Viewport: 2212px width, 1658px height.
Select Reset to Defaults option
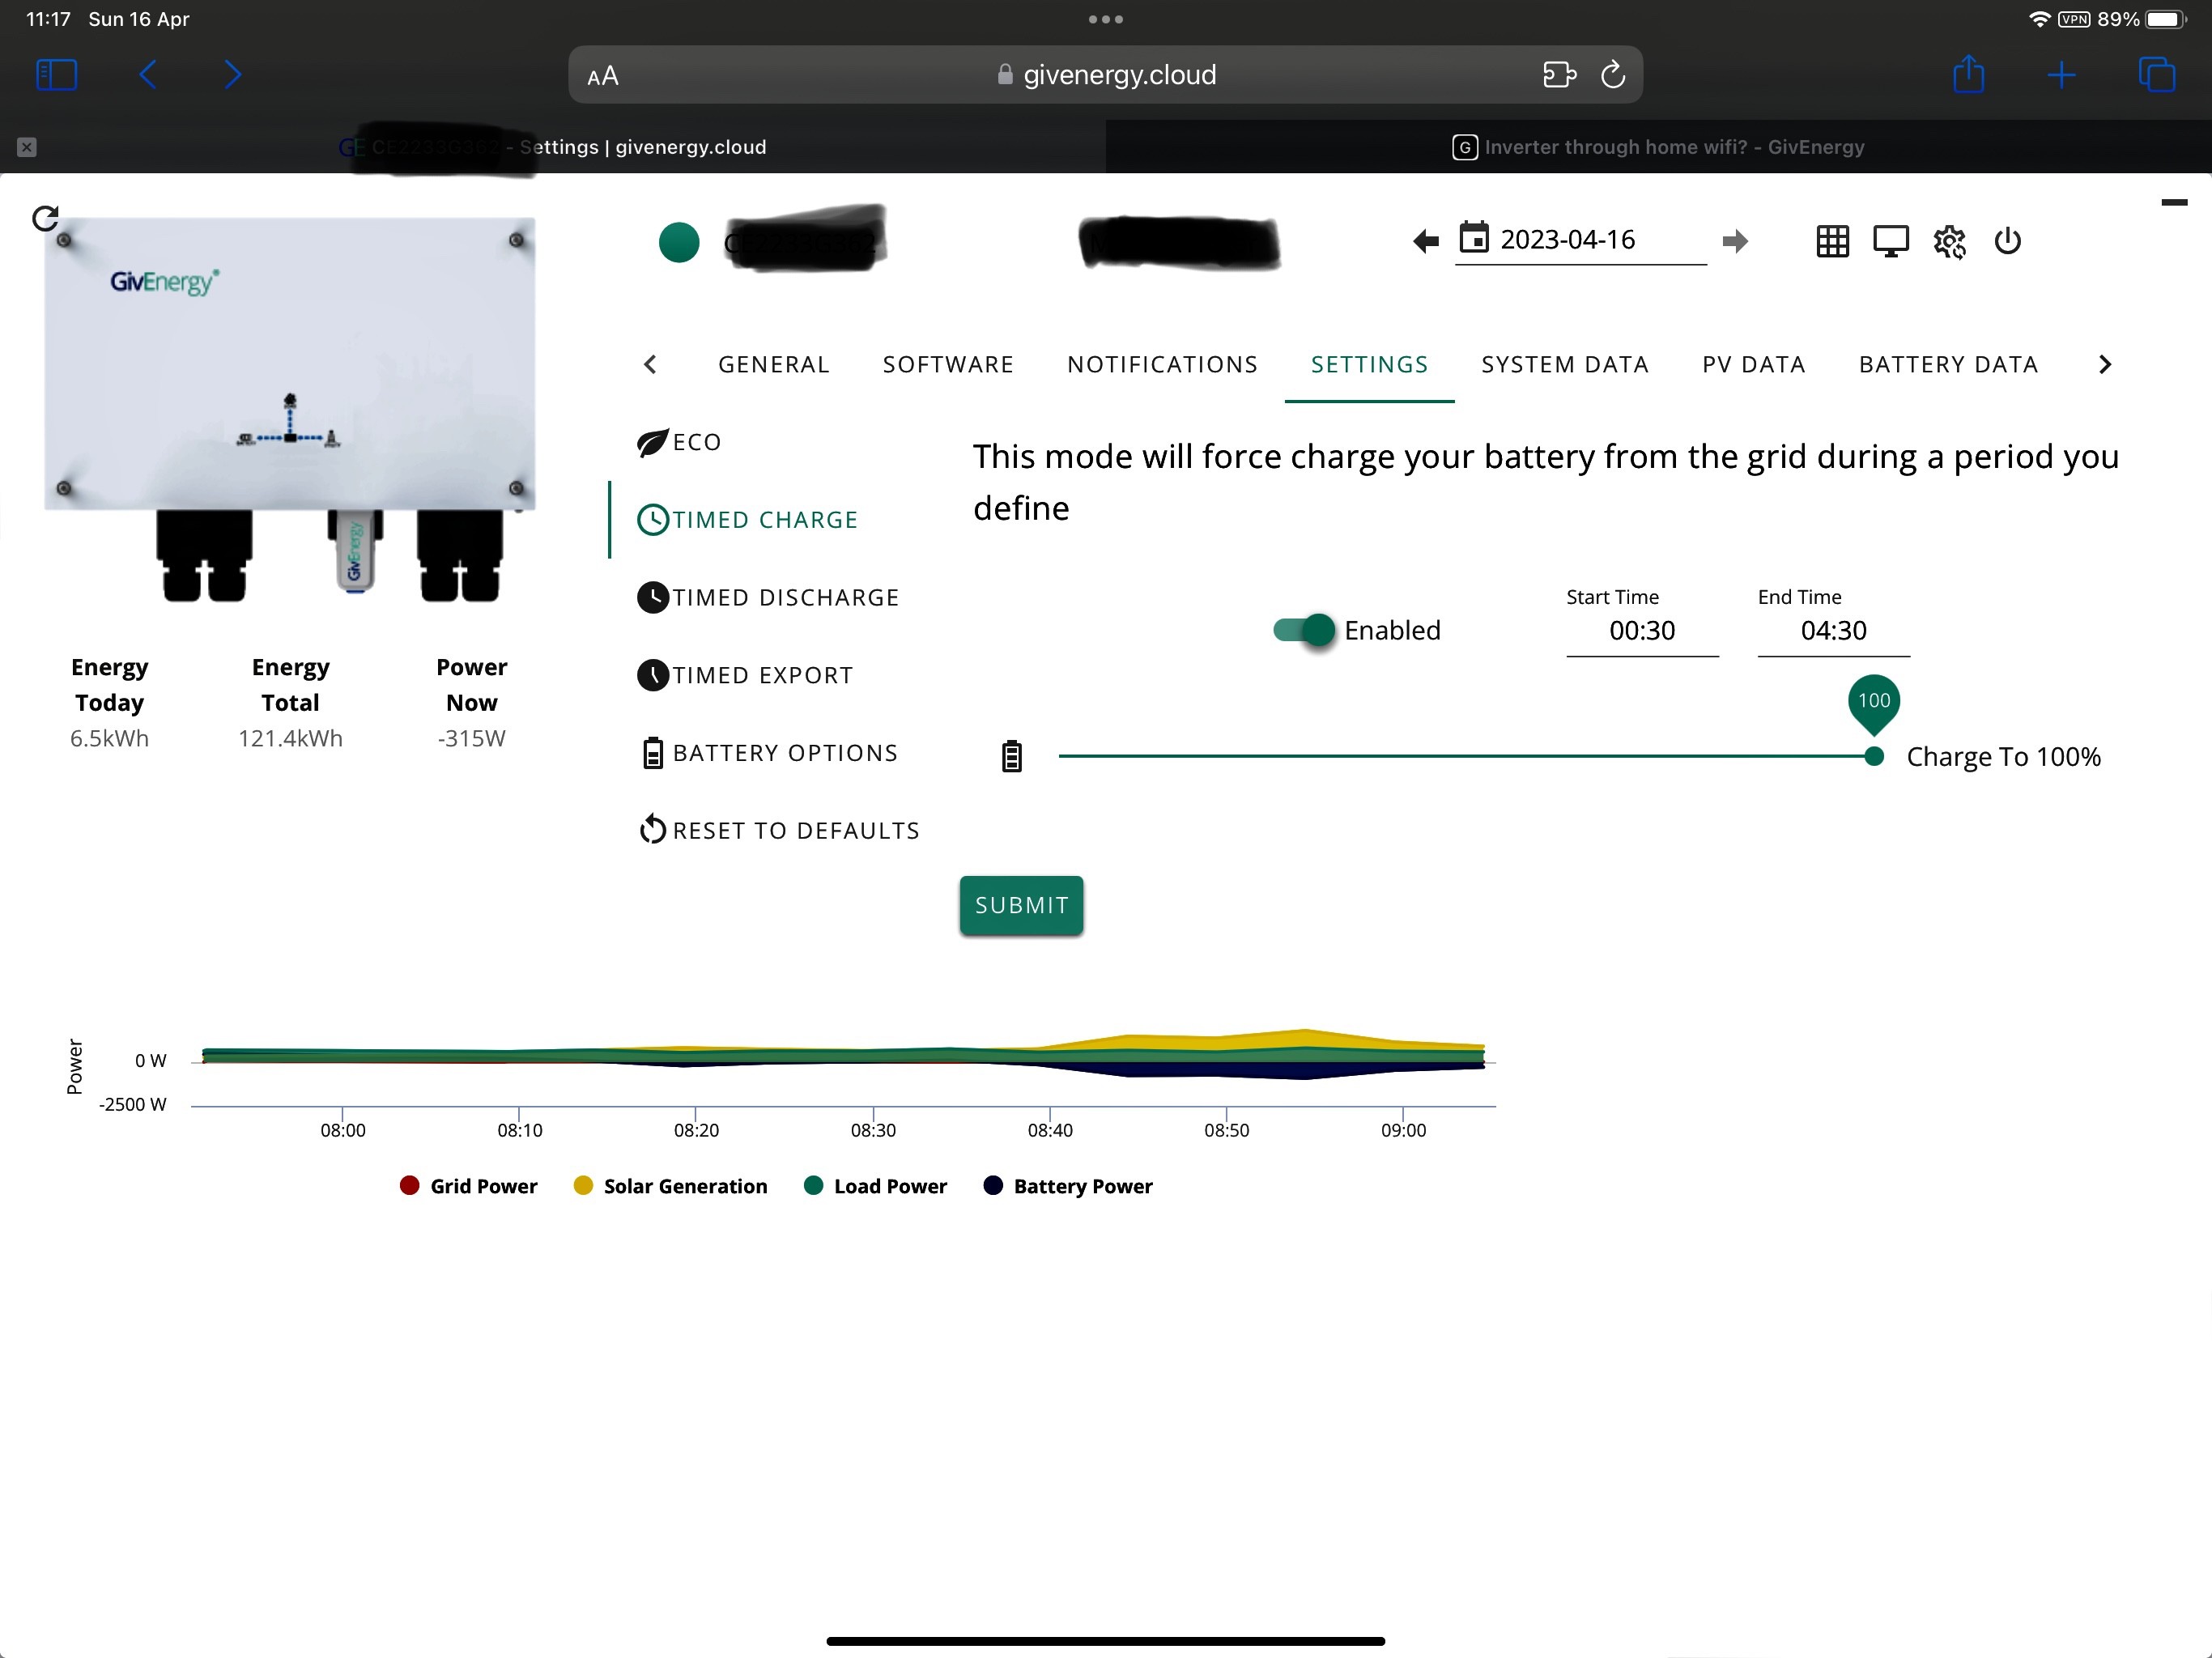778,830
